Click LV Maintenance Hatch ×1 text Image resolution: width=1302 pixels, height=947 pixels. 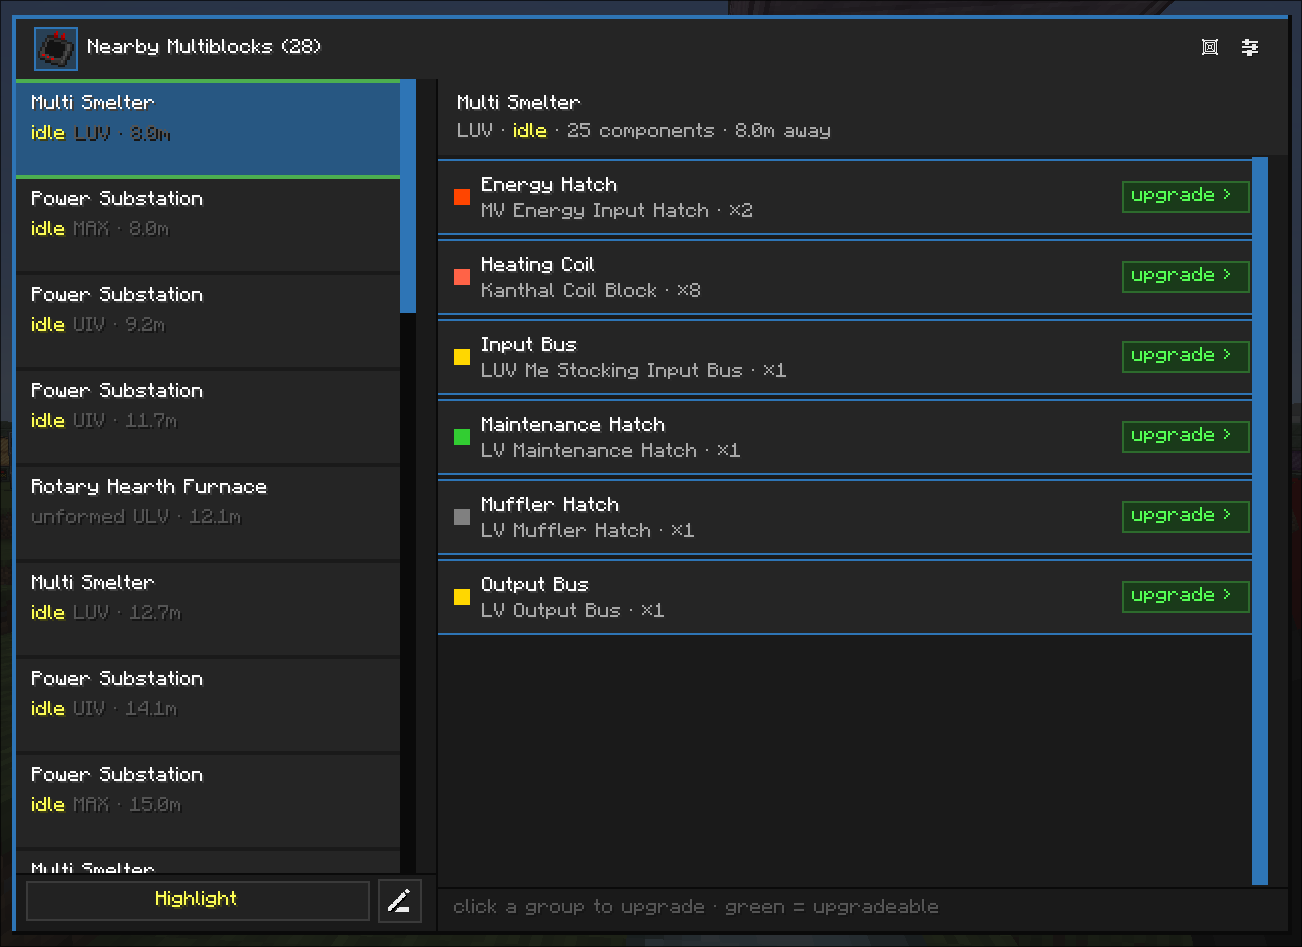(611, 451)
